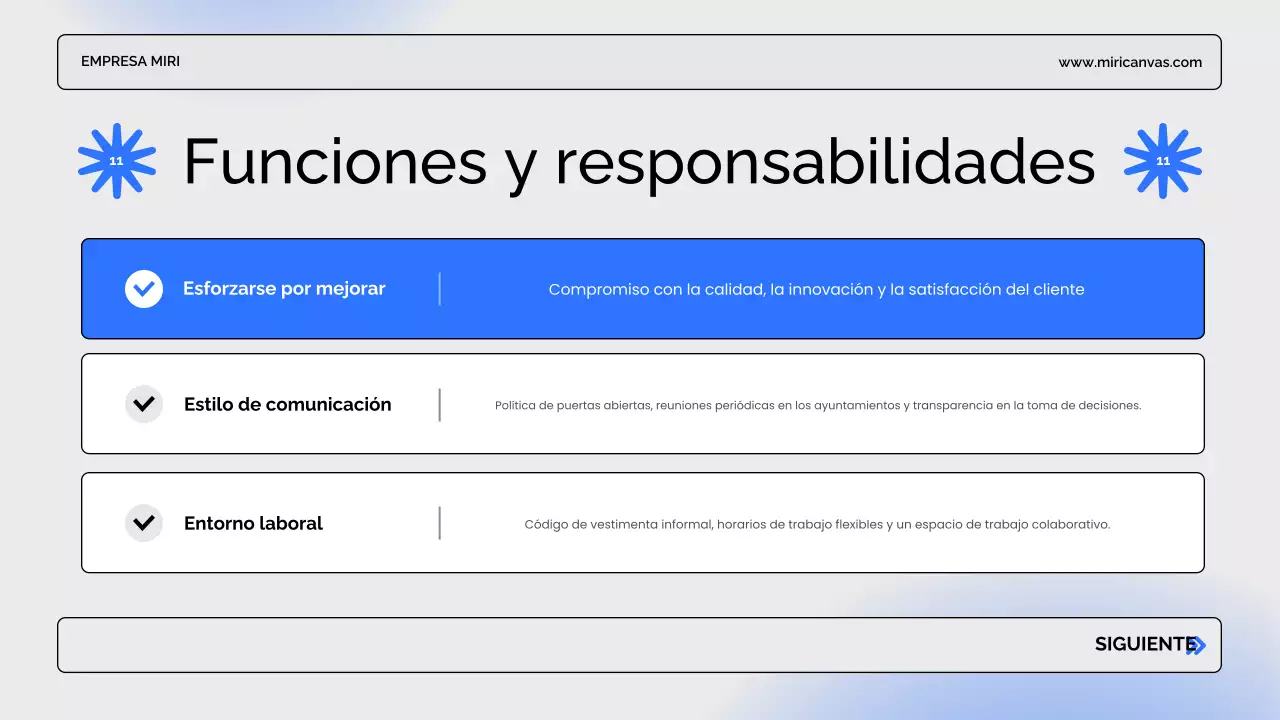
Task: Click the number 11 inside the right asterisk
Action: pyautogui.click(x=1162, y=160)
